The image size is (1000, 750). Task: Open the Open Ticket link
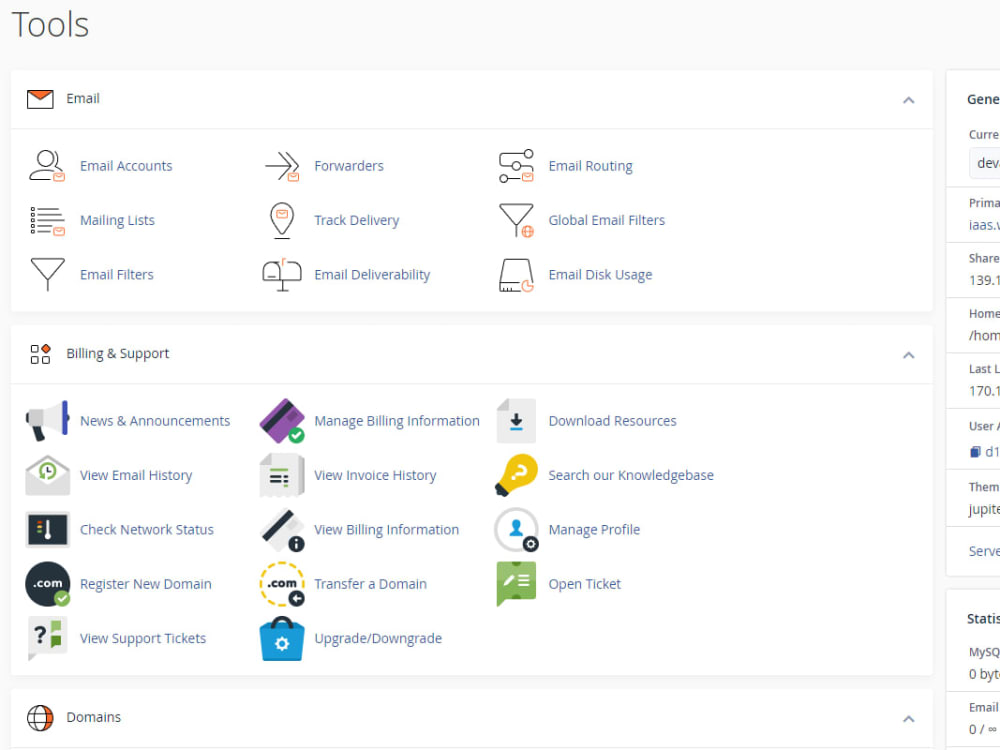584,584
